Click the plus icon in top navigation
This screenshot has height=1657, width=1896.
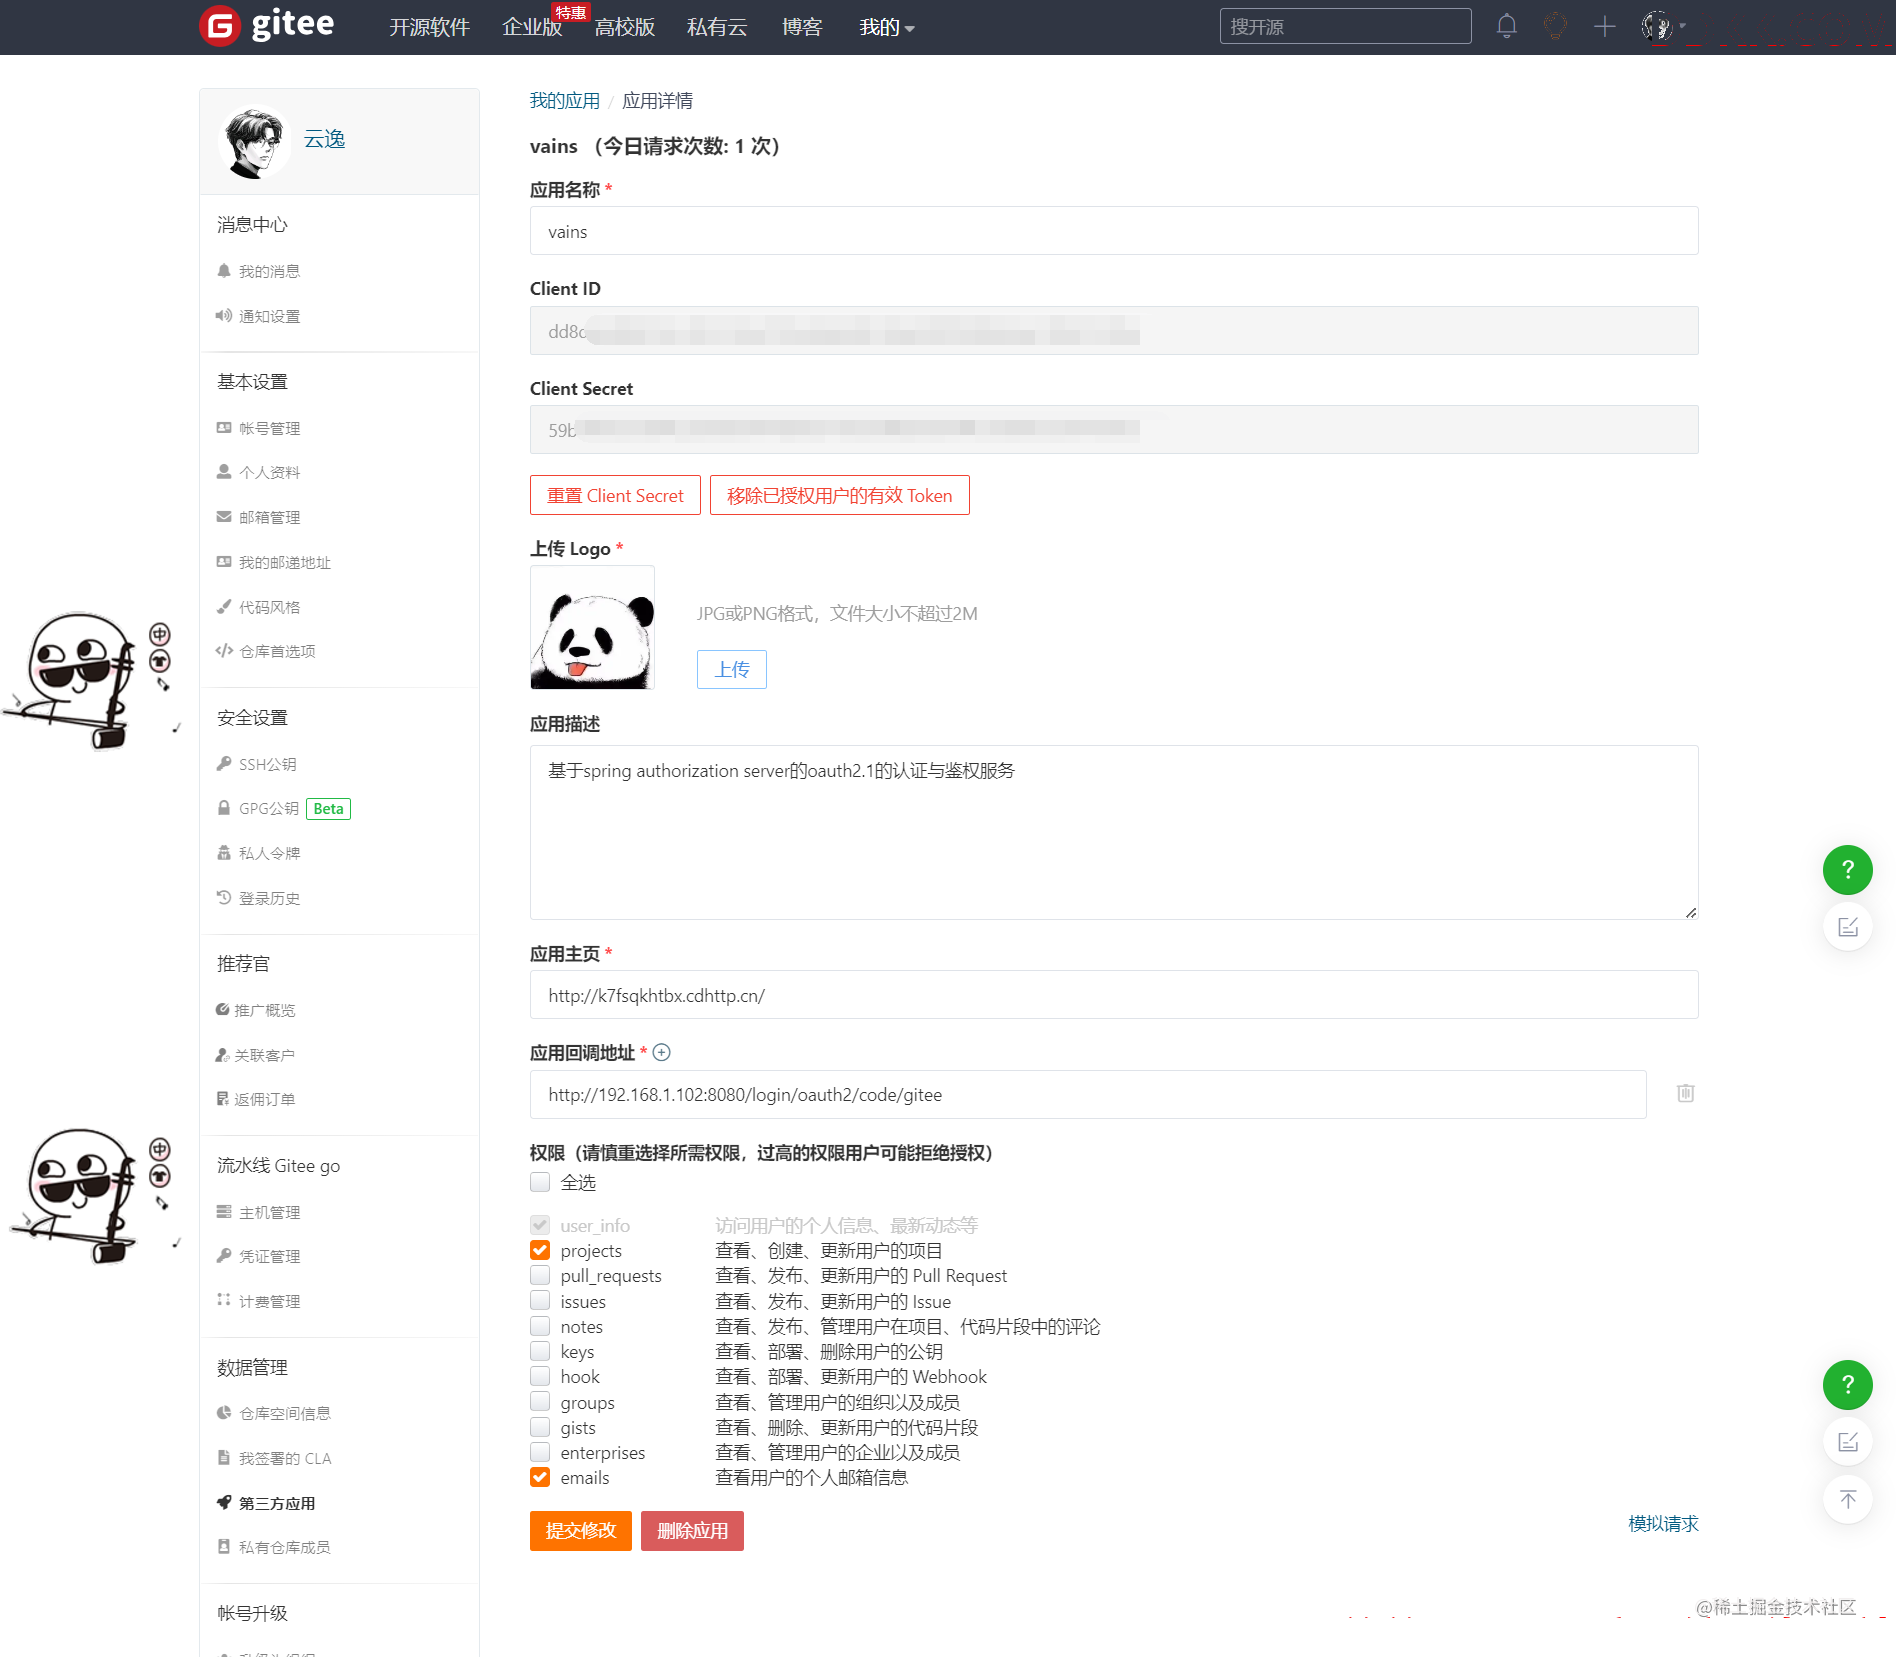click(1604, 26)
